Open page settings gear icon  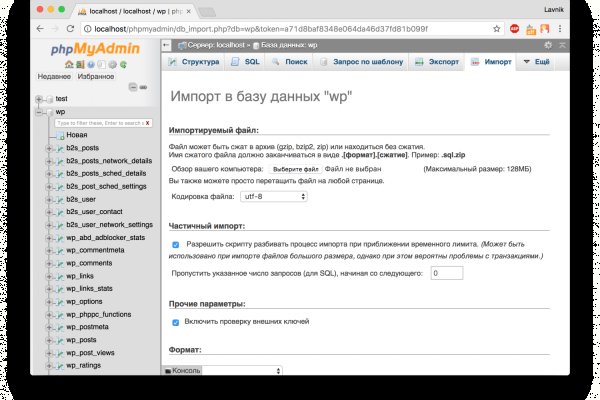click(x=547, y=46)
